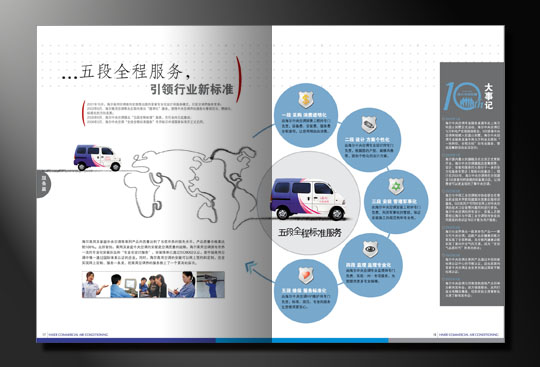Click the dollar-sign shield icon

305,99
